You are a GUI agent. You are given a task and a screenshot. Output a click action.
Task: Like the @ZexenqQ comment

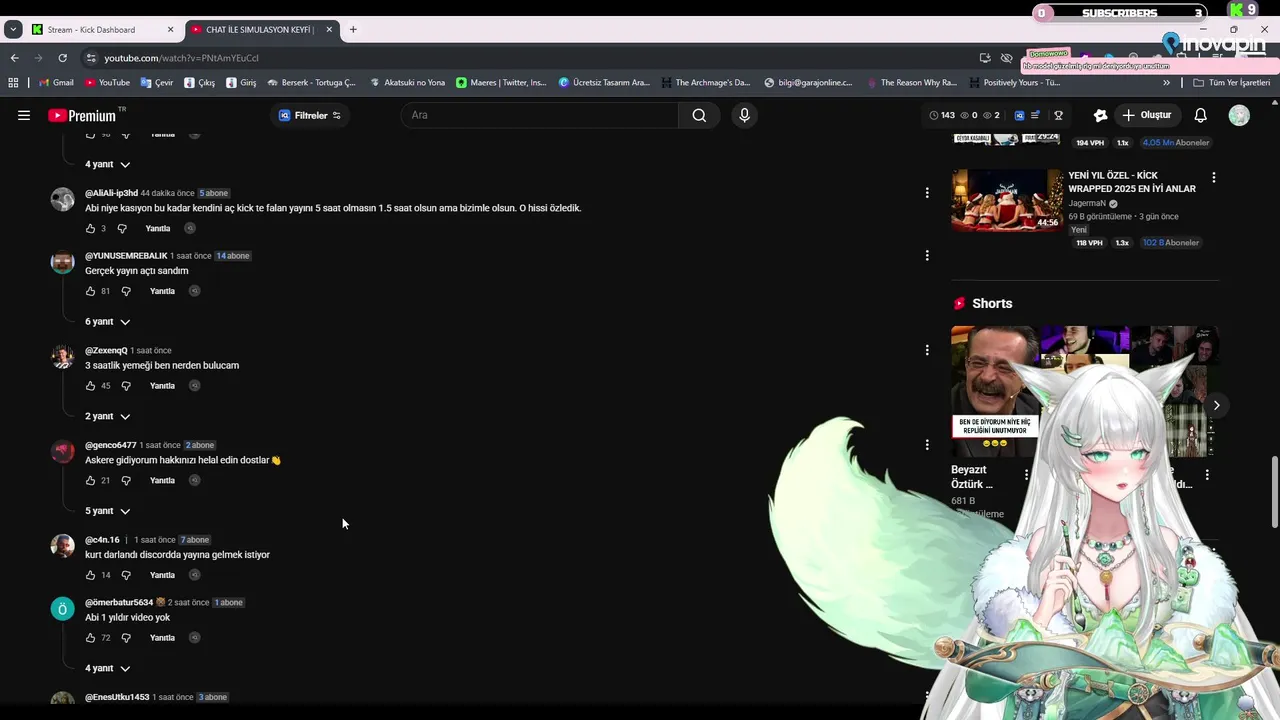point(90,385)
